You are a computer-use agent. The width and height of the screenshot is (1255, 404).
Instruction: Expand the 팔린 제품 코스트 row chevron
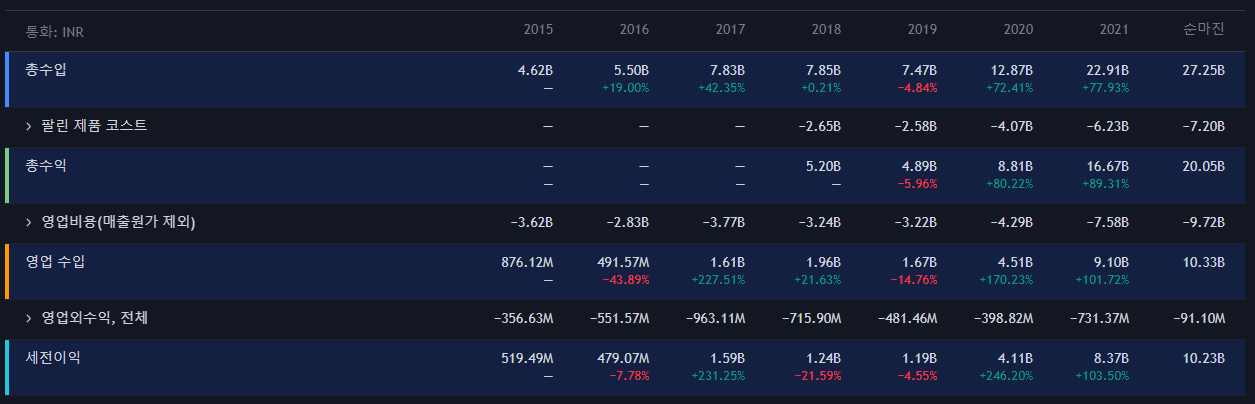pyautogui.click(x=29, y=126)
